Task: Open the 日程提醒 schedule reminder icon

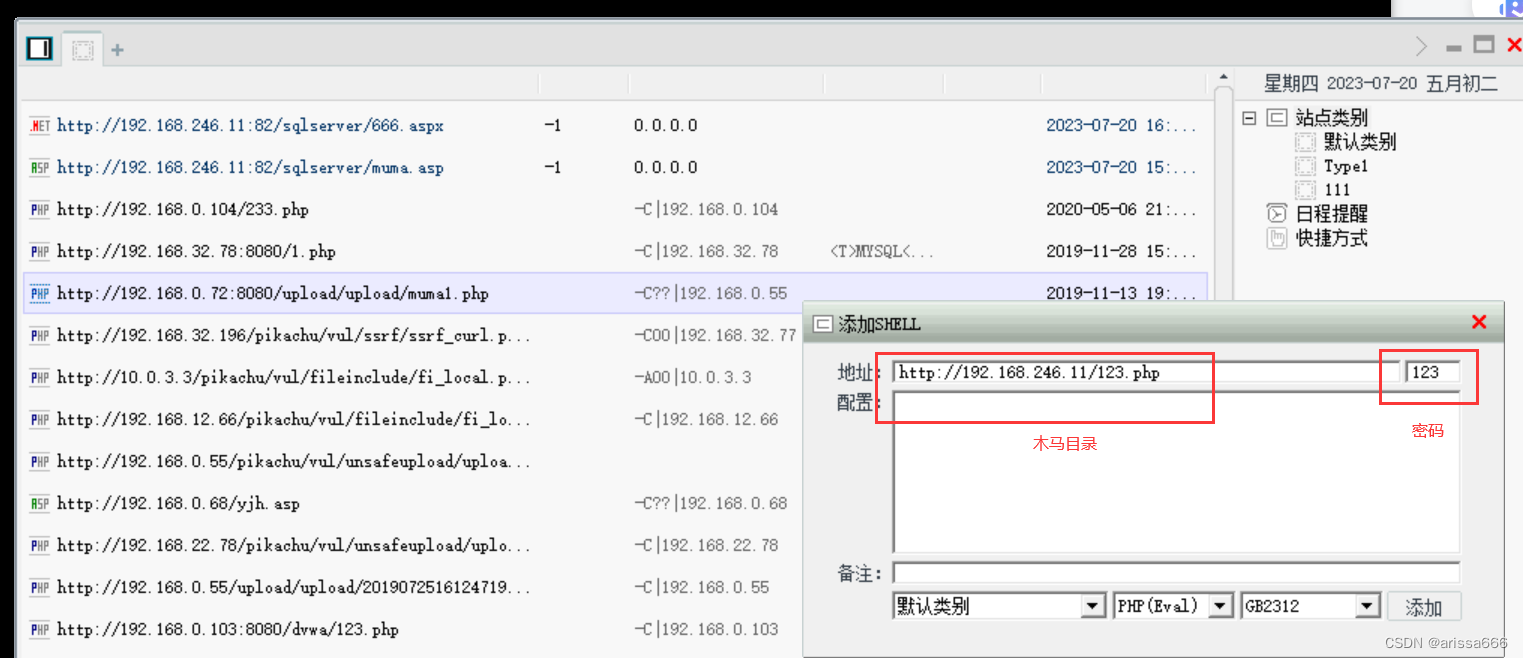Action: point(1278,213)
